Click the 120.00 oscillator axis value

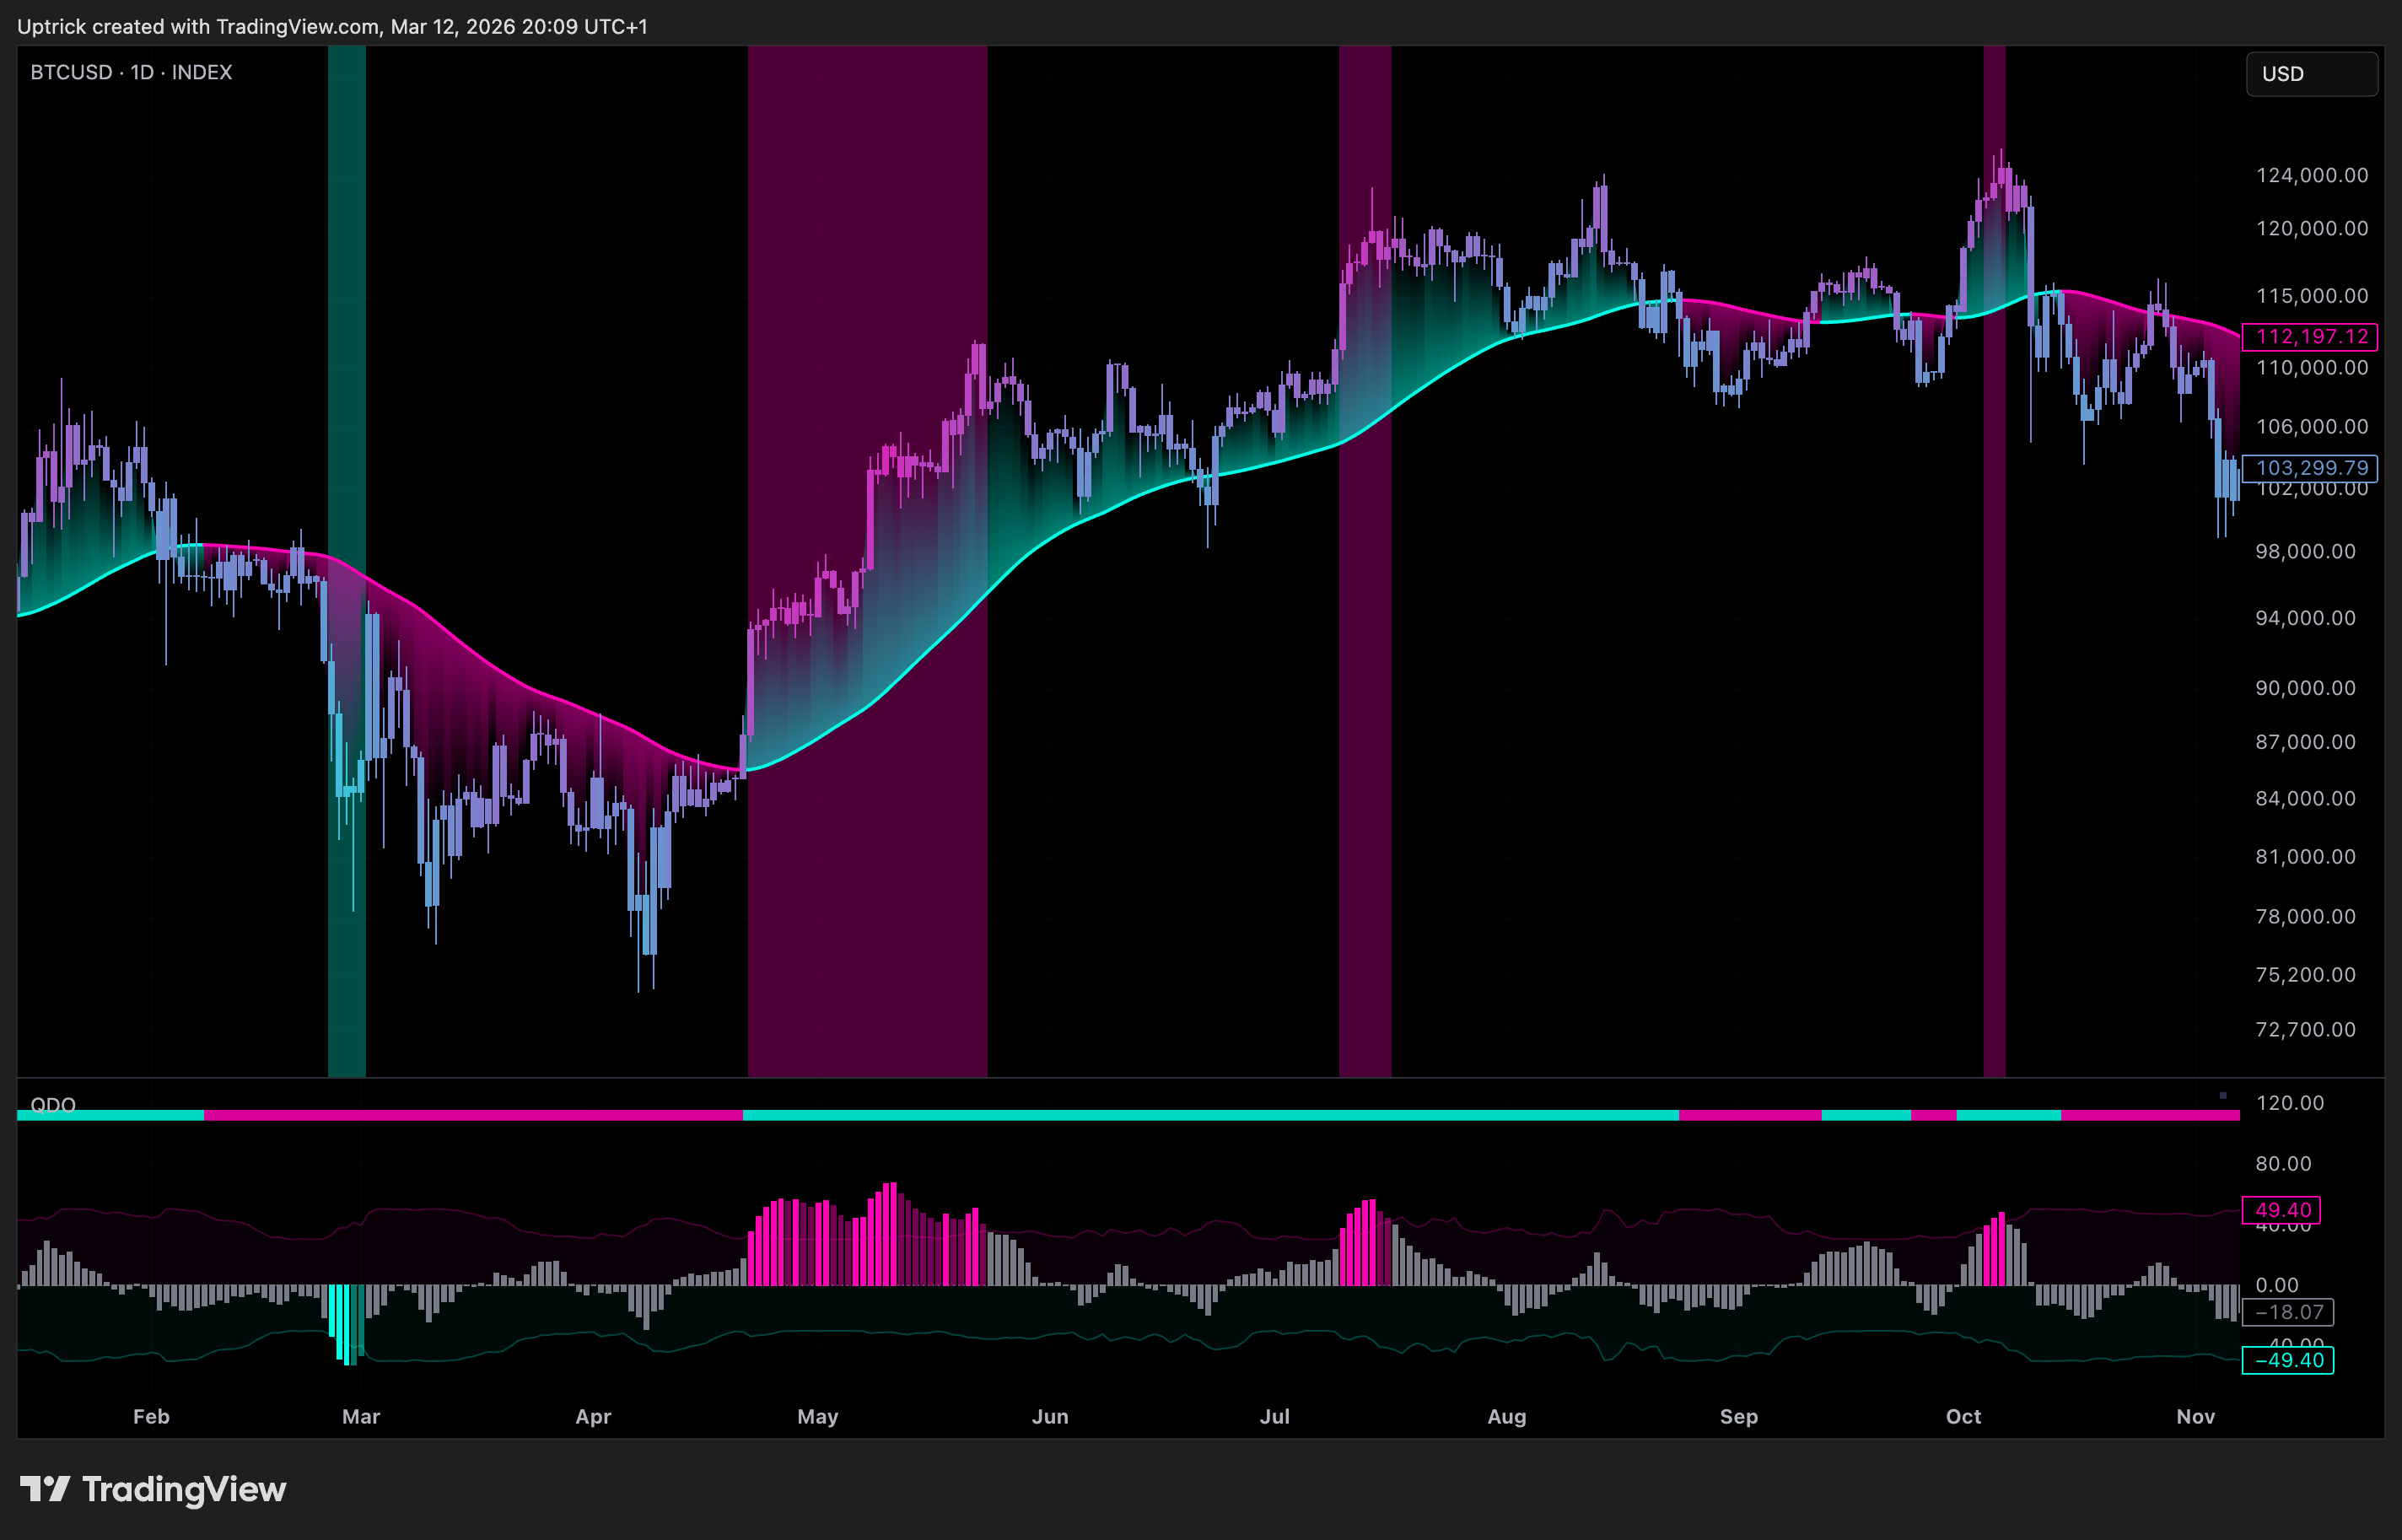tap(2290, 1103)
